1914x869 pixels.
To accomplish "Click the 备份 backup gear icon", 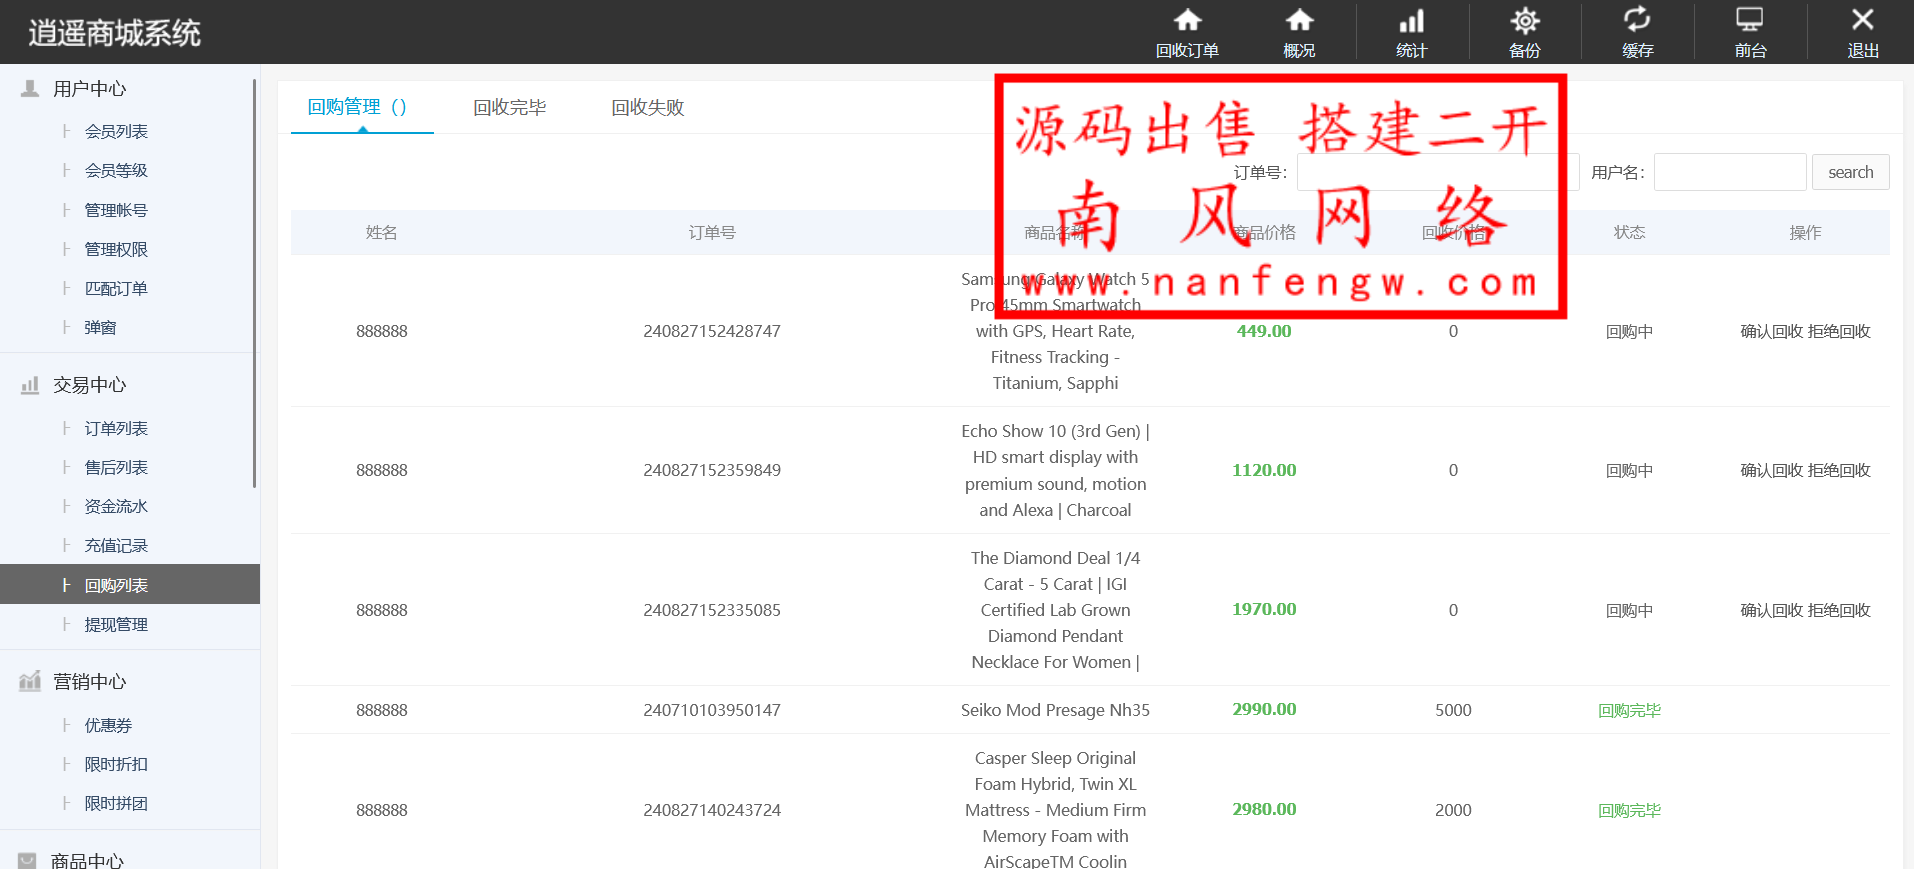I will (1524, 21).
